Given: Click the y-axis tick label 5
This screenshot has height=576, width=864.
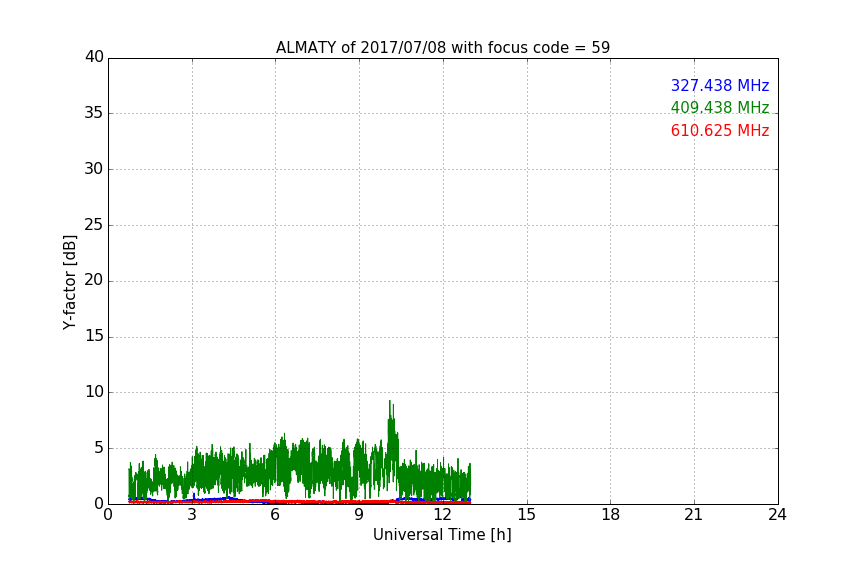Looking at the screenshot, I should 99,448.
